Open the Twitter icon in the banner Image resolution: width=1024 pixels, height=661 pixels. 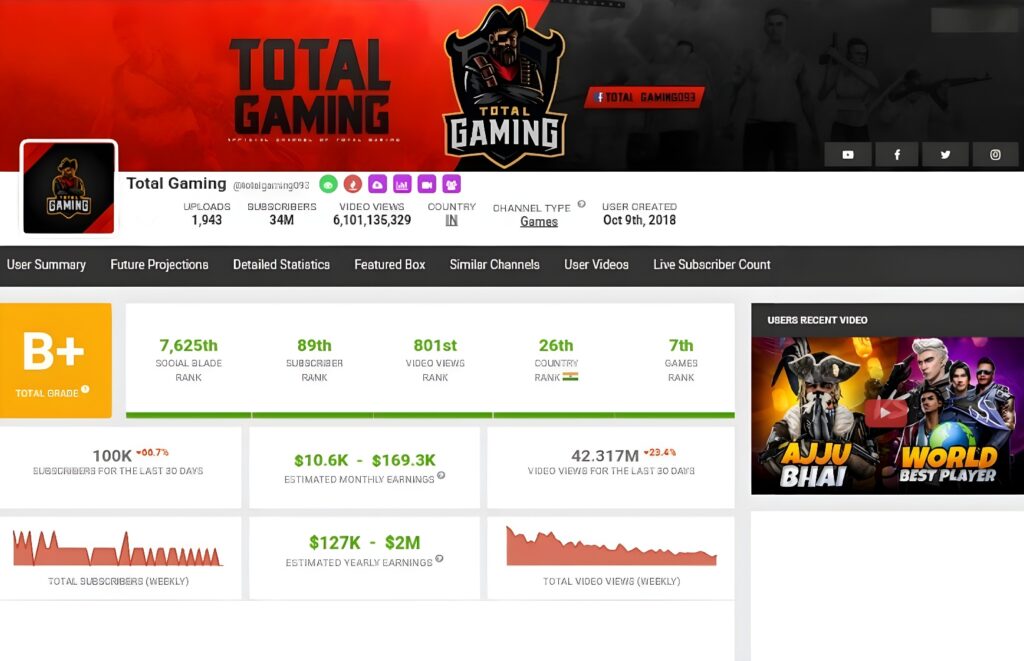click(x=945, y=155)
